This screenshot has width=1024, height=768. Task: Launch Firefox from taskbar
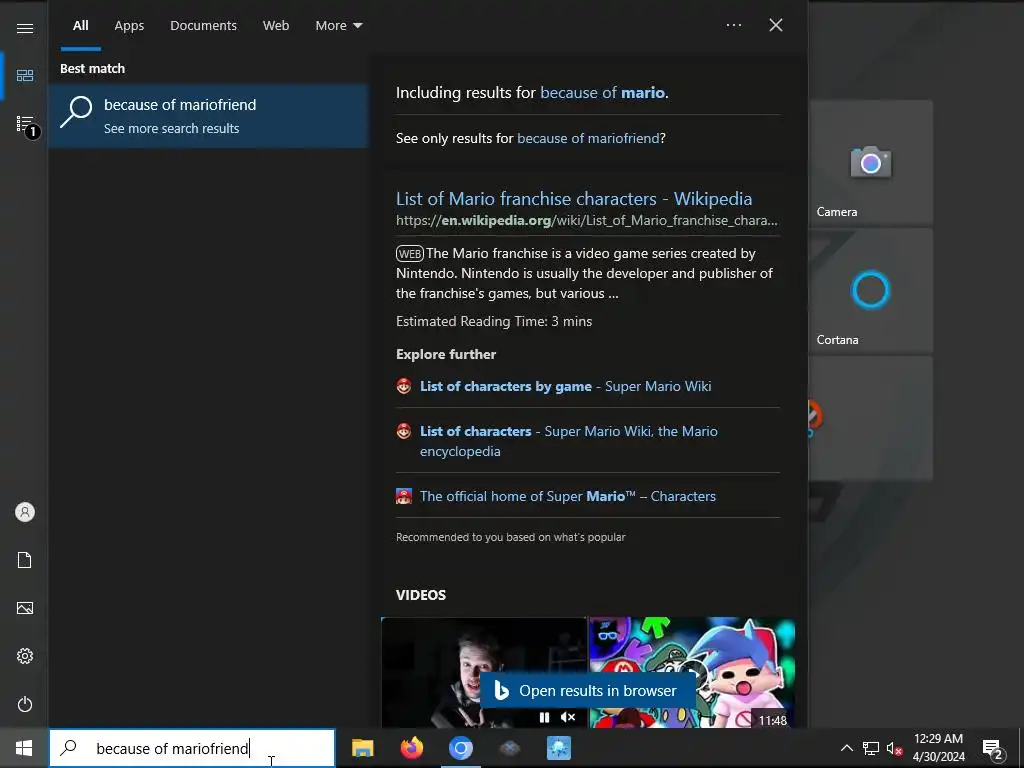coord(411,748)
